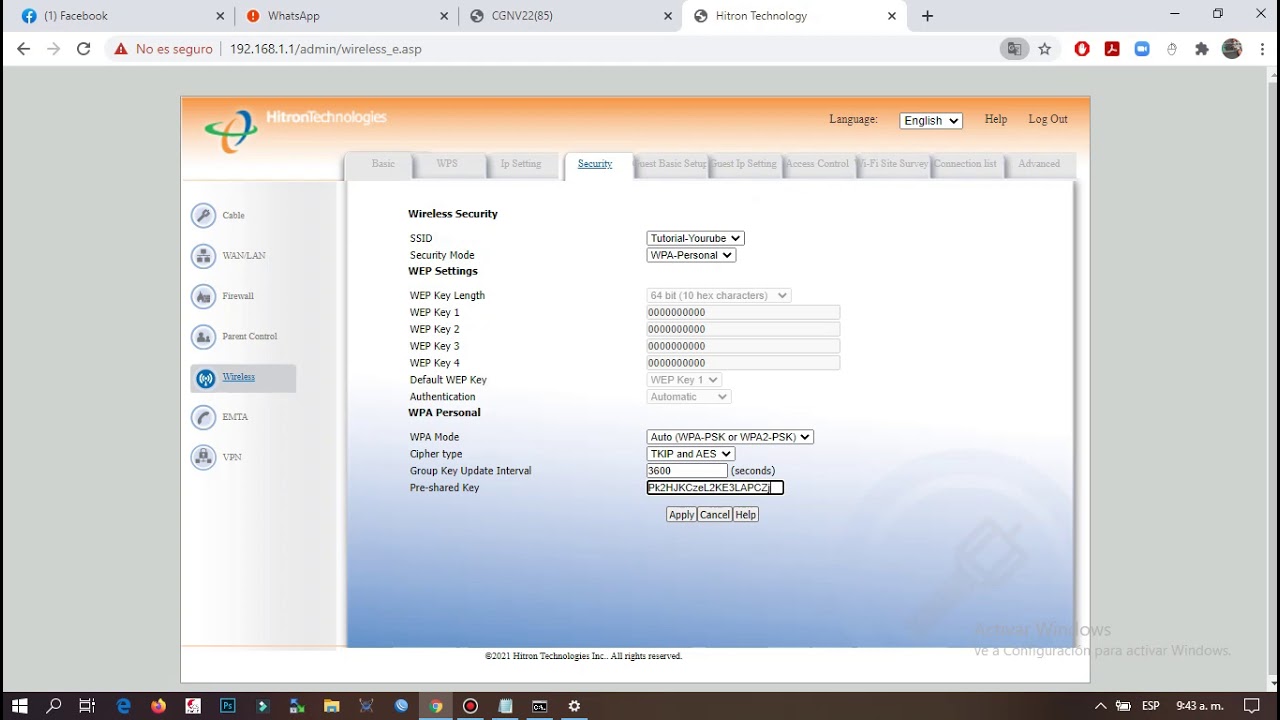
Task: Open the Security Mode dropdown
Action: [x=691, y=255]
